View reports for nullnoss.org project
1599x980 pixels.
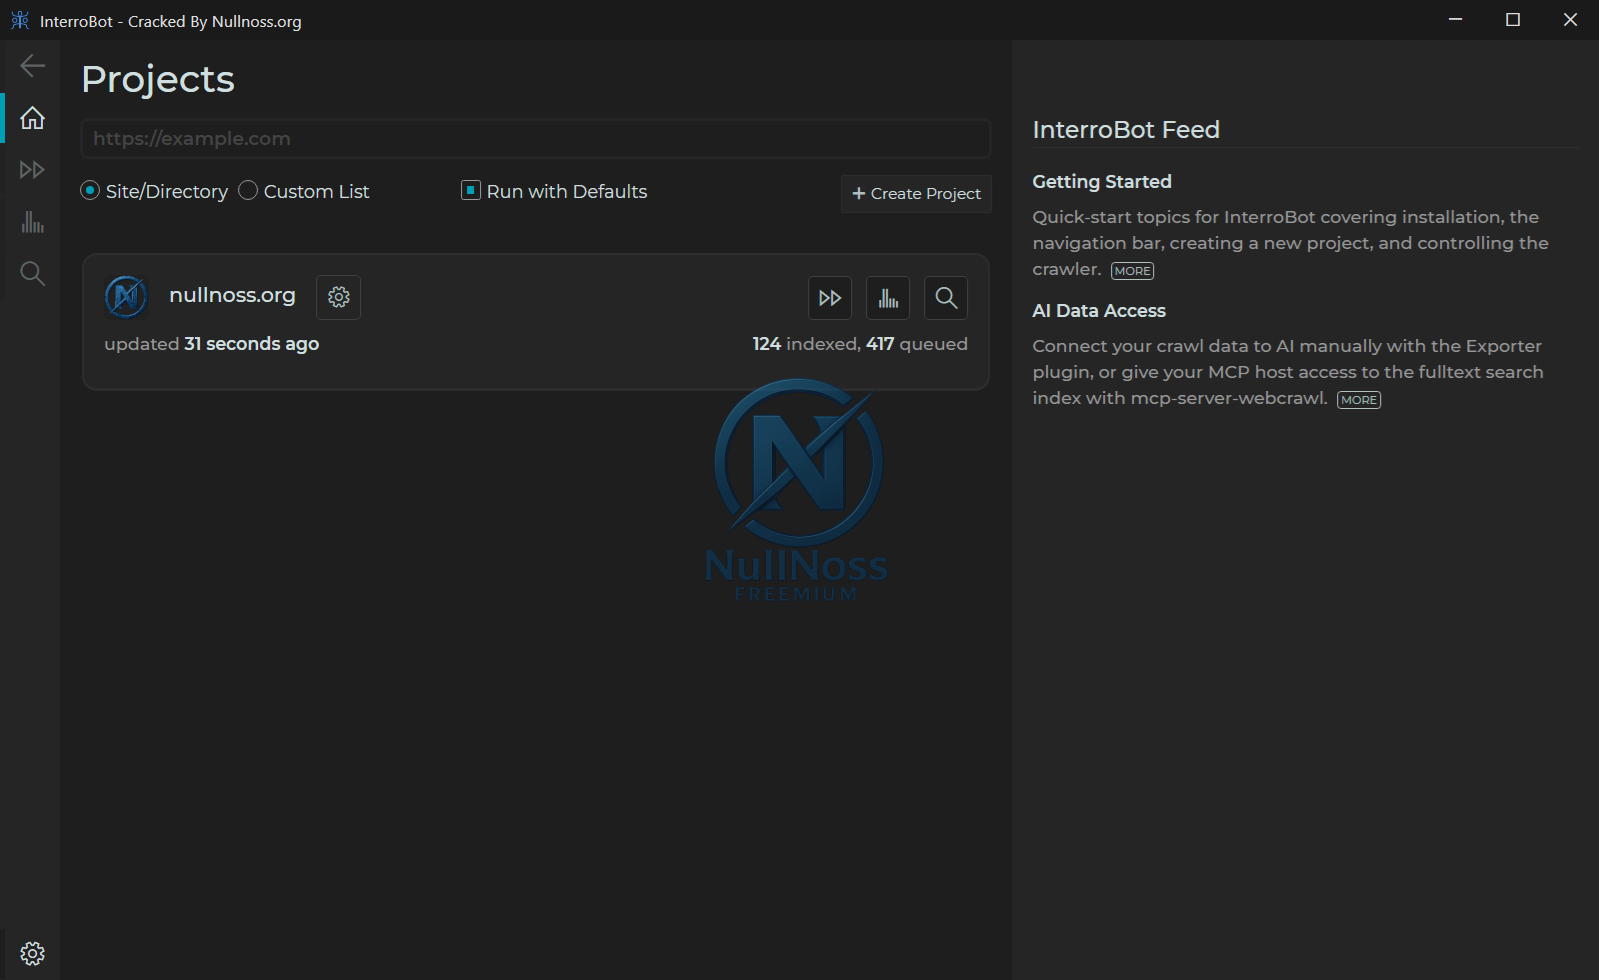(x=888, y=298)
